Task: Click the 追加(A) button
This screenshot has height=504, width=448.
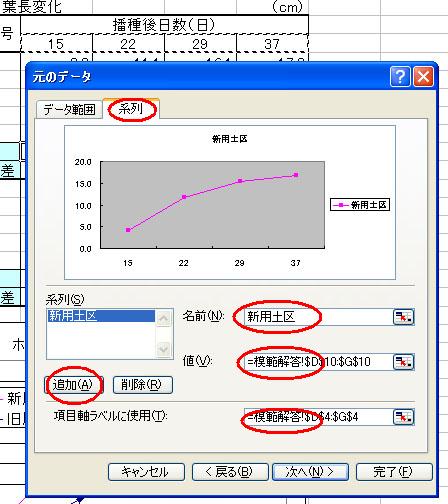Action: tap(73, 385)
